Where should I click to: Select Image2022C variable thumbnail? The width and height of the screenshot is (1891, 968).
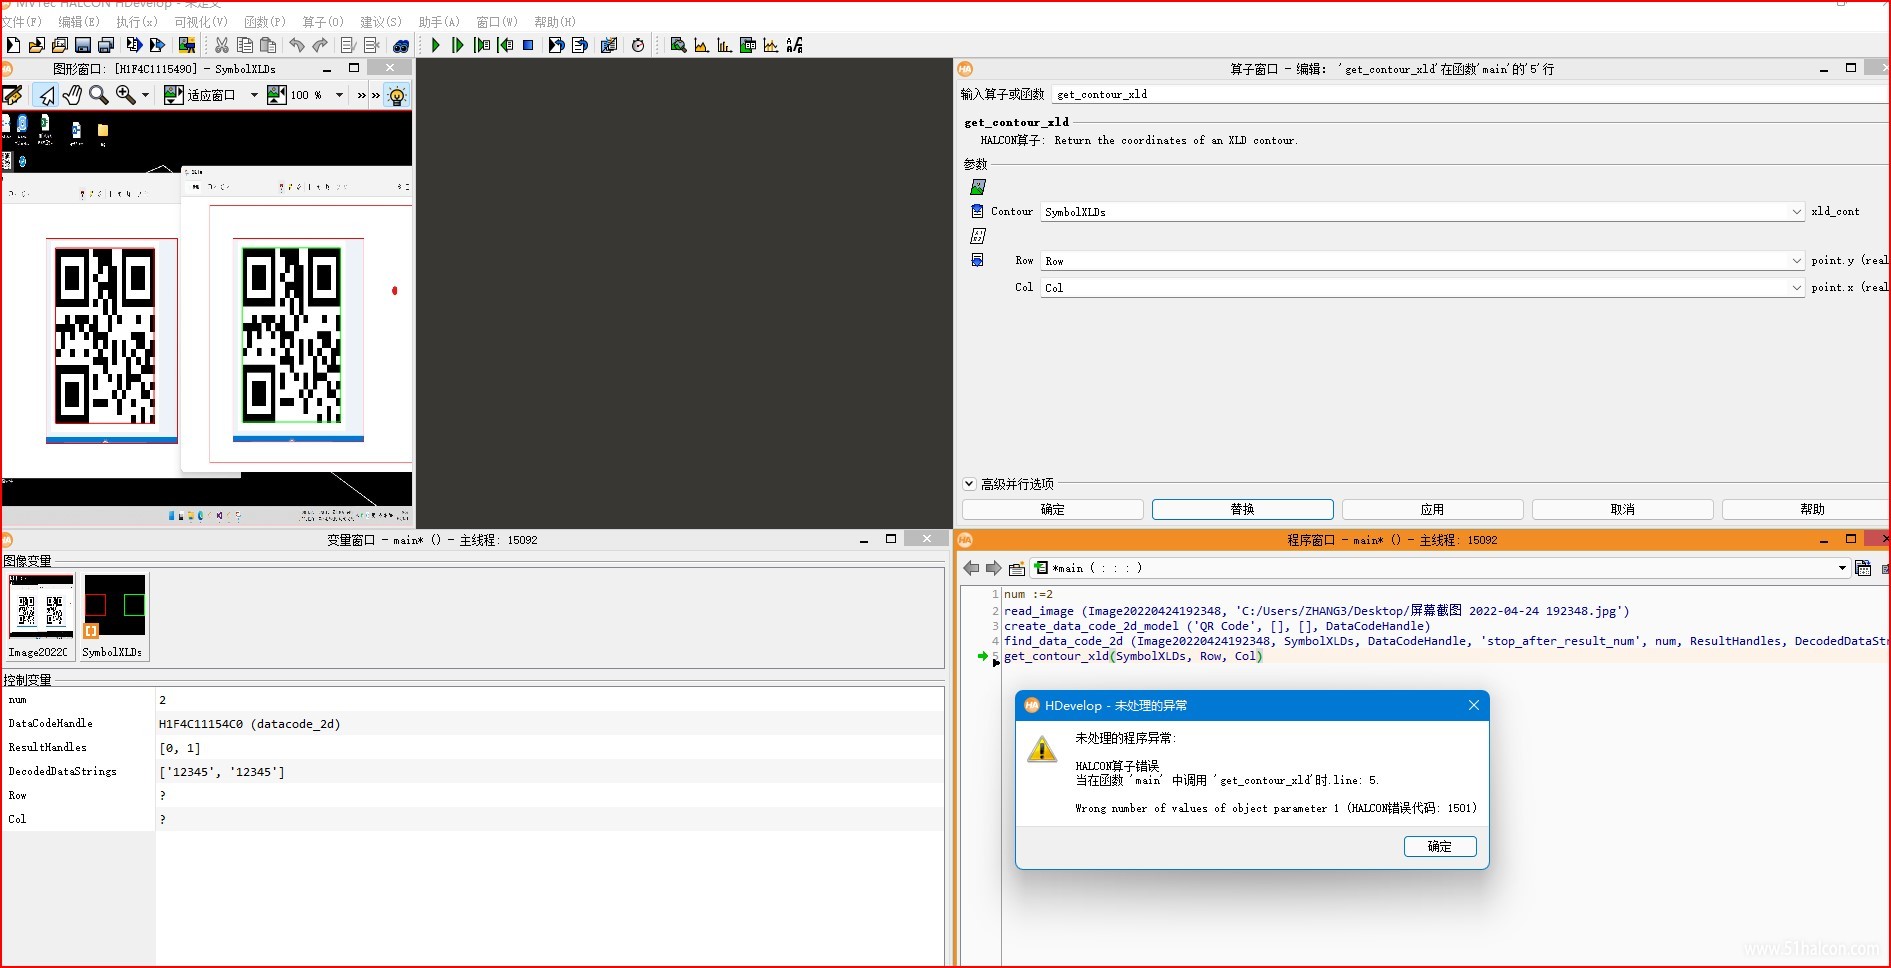click(x=41, y=616)
